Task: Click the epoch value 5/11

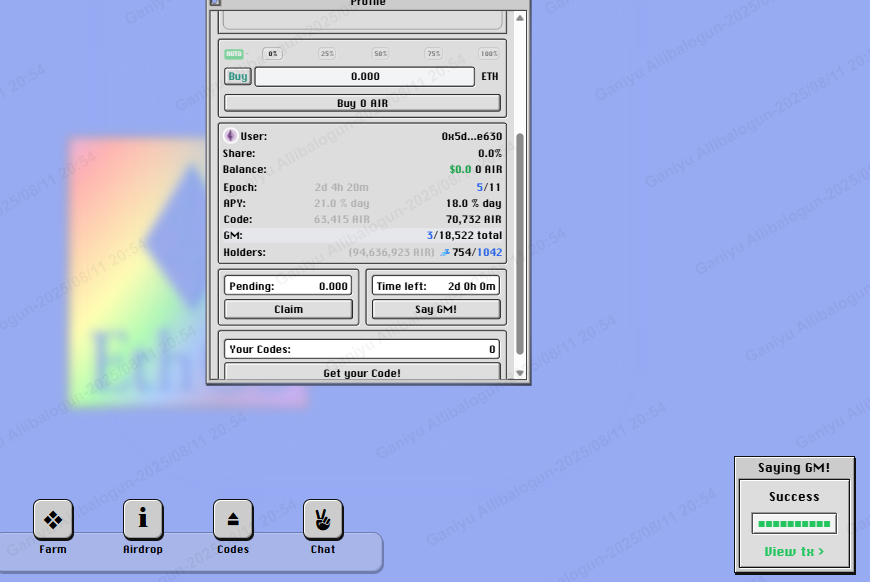Action: (488, 188)
